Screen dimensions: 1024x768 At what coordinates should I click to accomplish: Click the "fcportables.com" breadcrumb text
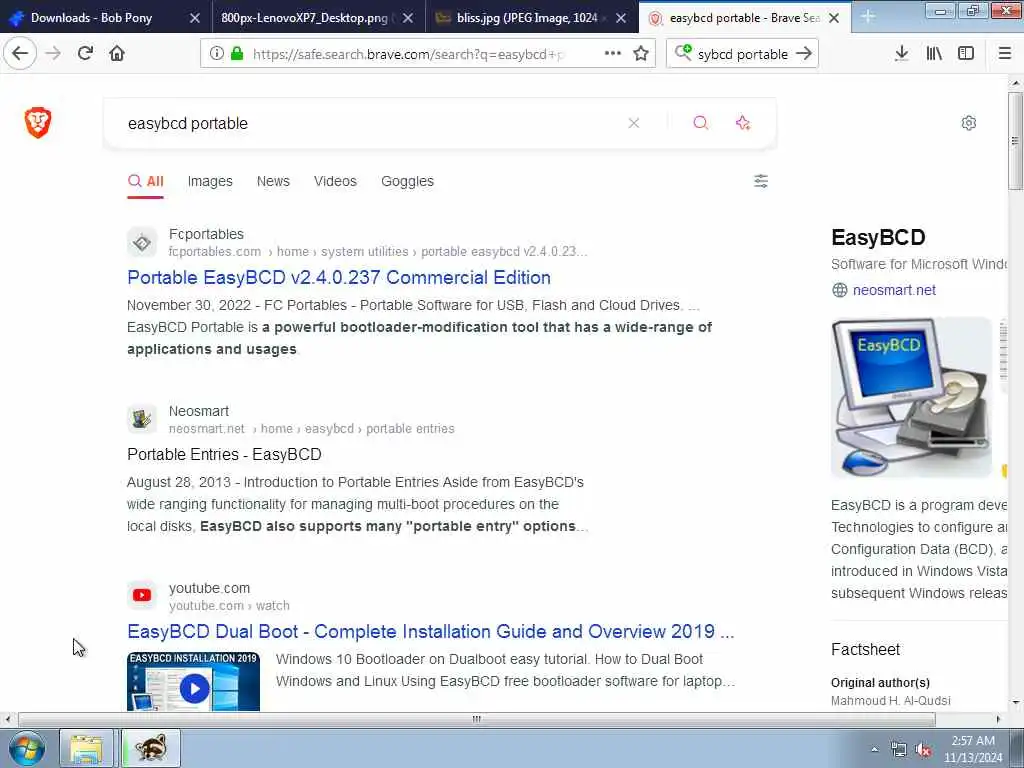coord(215,251)
